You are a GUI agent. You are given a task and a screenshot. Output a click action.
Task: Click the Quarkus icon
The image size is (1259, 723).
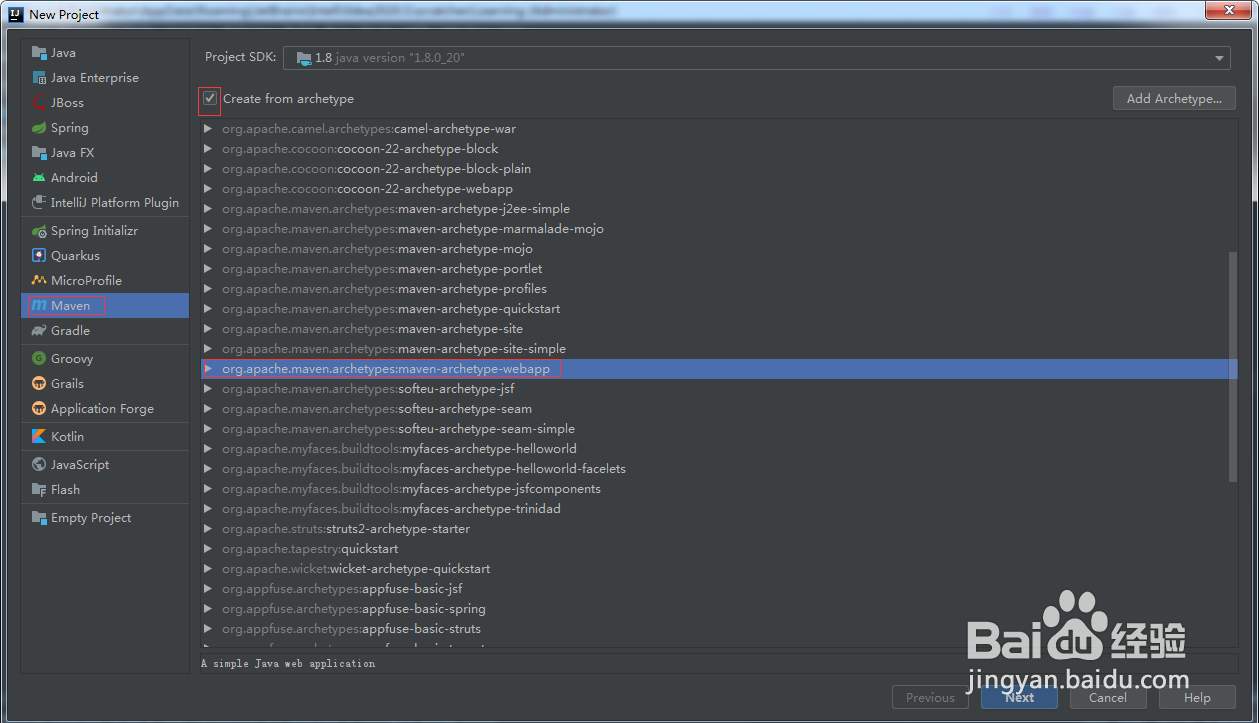coord(39,256)
